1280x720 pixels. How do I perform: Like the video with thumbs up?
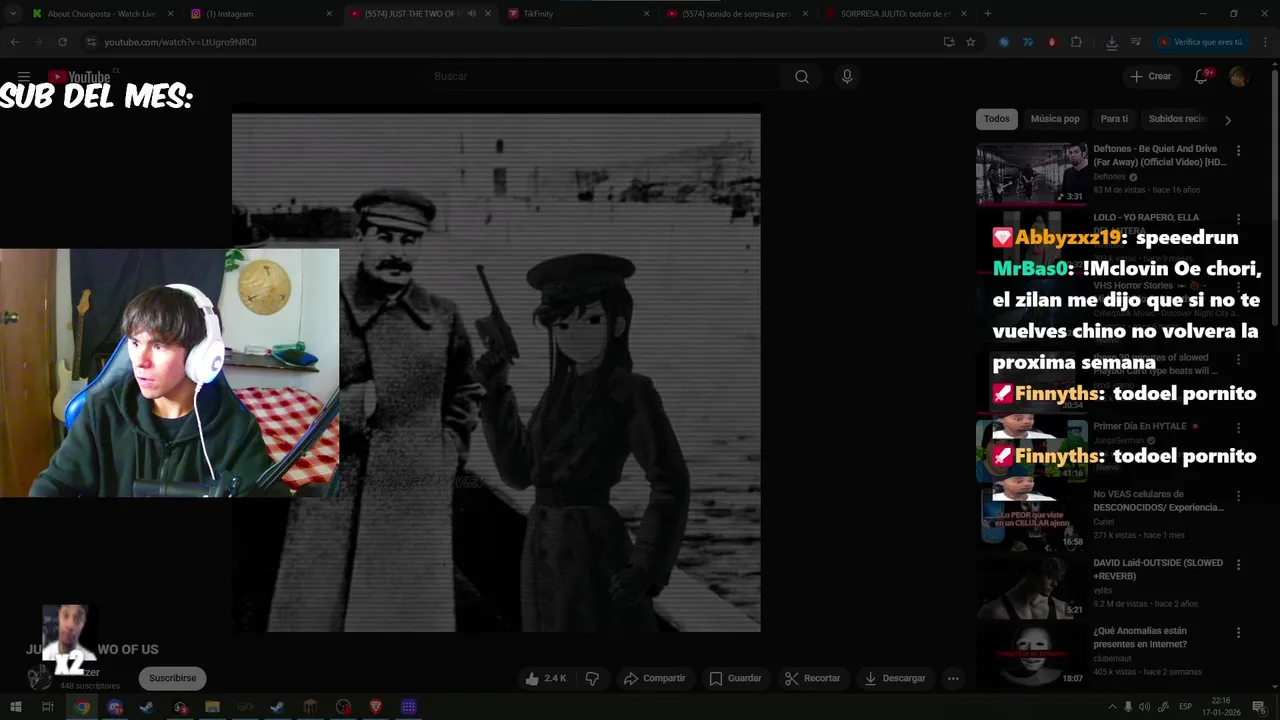coord(545,678)
